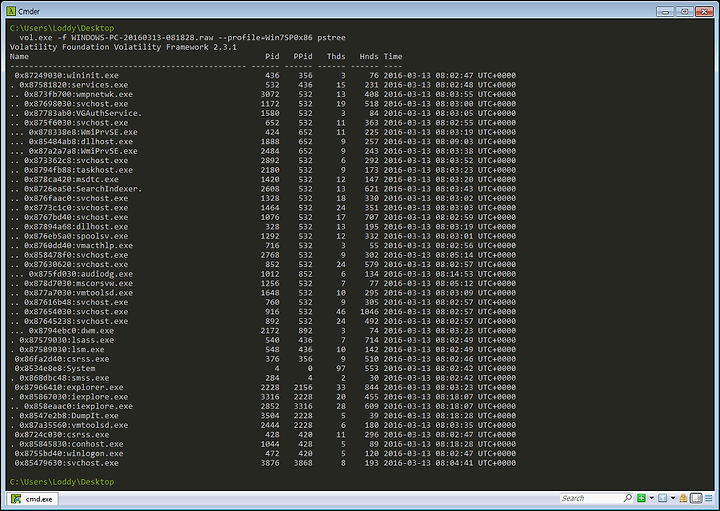Click the Thds column header

336,56
